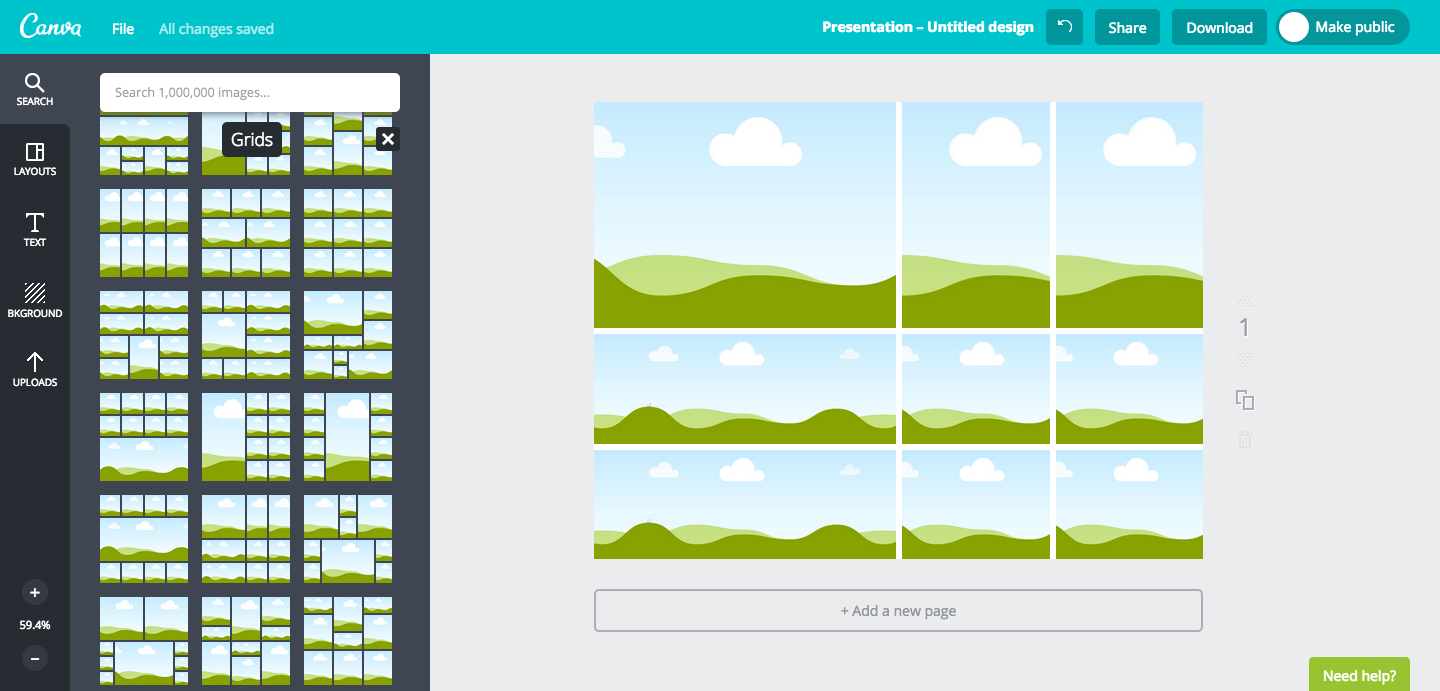Open the Need help? chat button

pos(1359,675)
